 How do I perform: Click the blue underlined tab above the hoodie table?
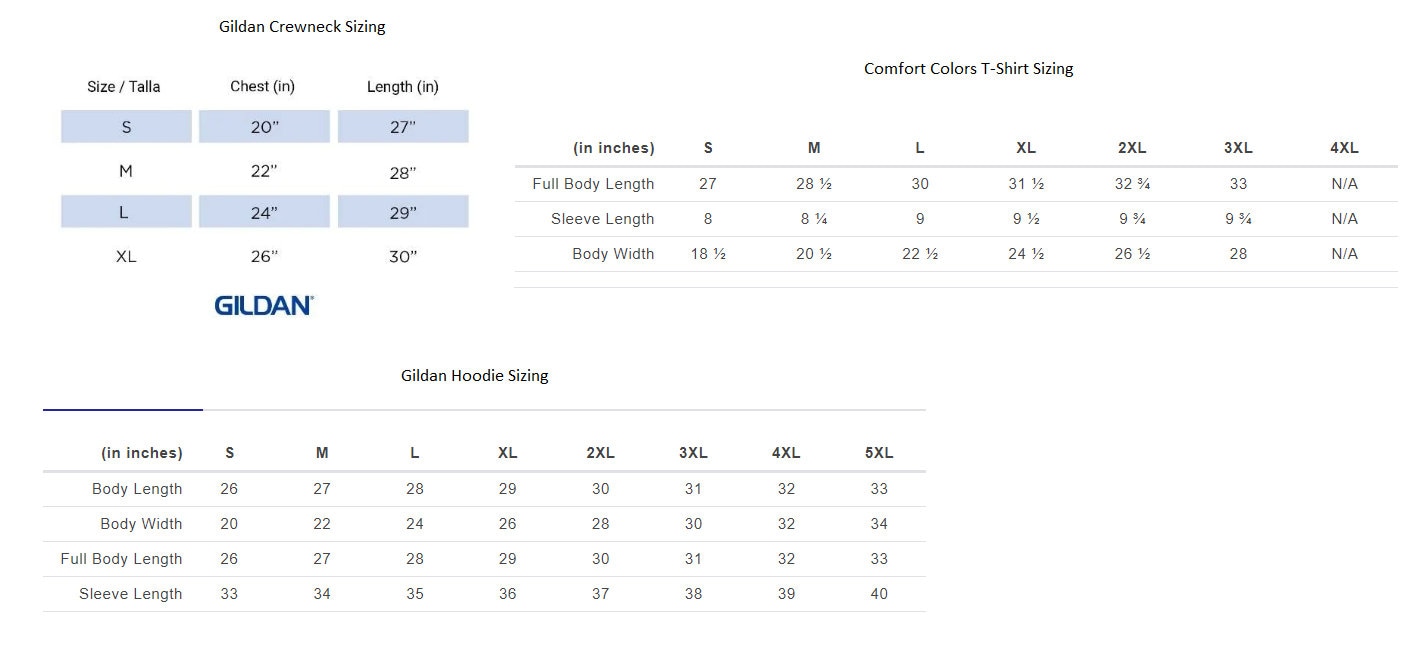123,409
